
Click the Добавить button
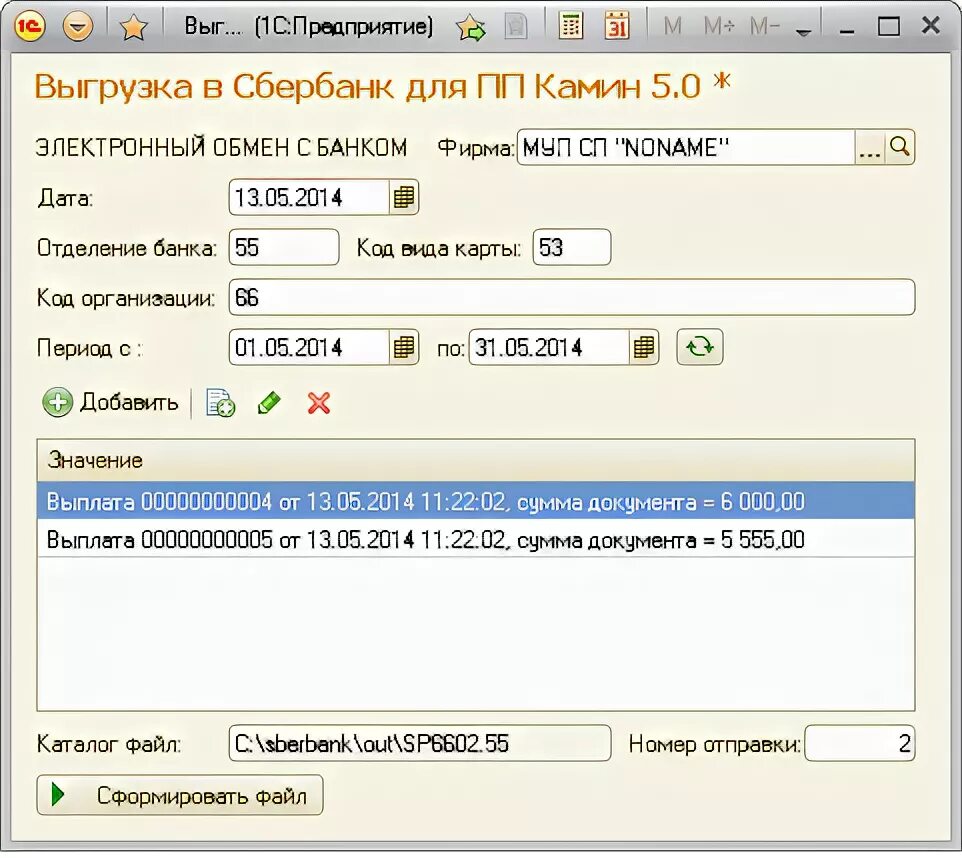[110, 403]
